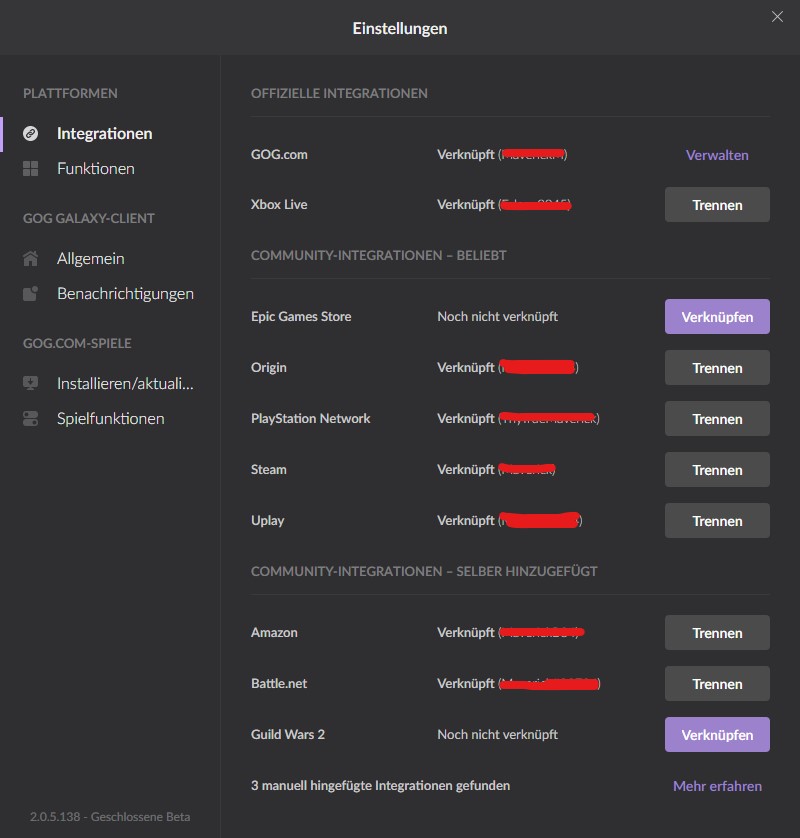Disconnect PlayStation Network via Trennen
Viewport: 800px width, 838px height.
[717, 418]
